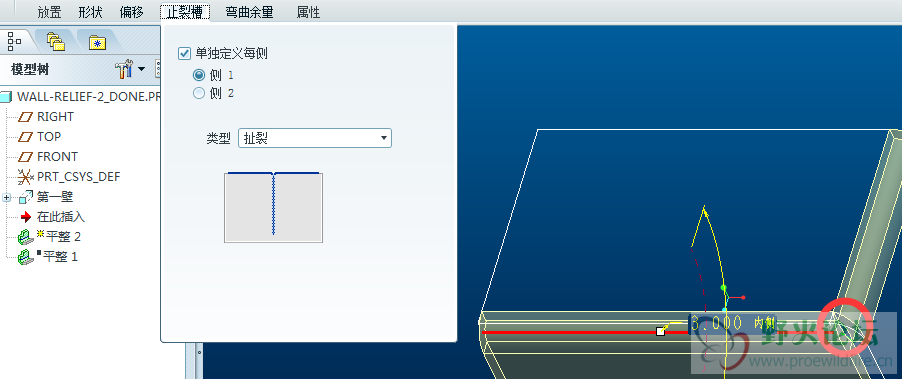Screen dimensions: 902x379
Task: Open the folder browser tab icon
Action: point(55,41)
